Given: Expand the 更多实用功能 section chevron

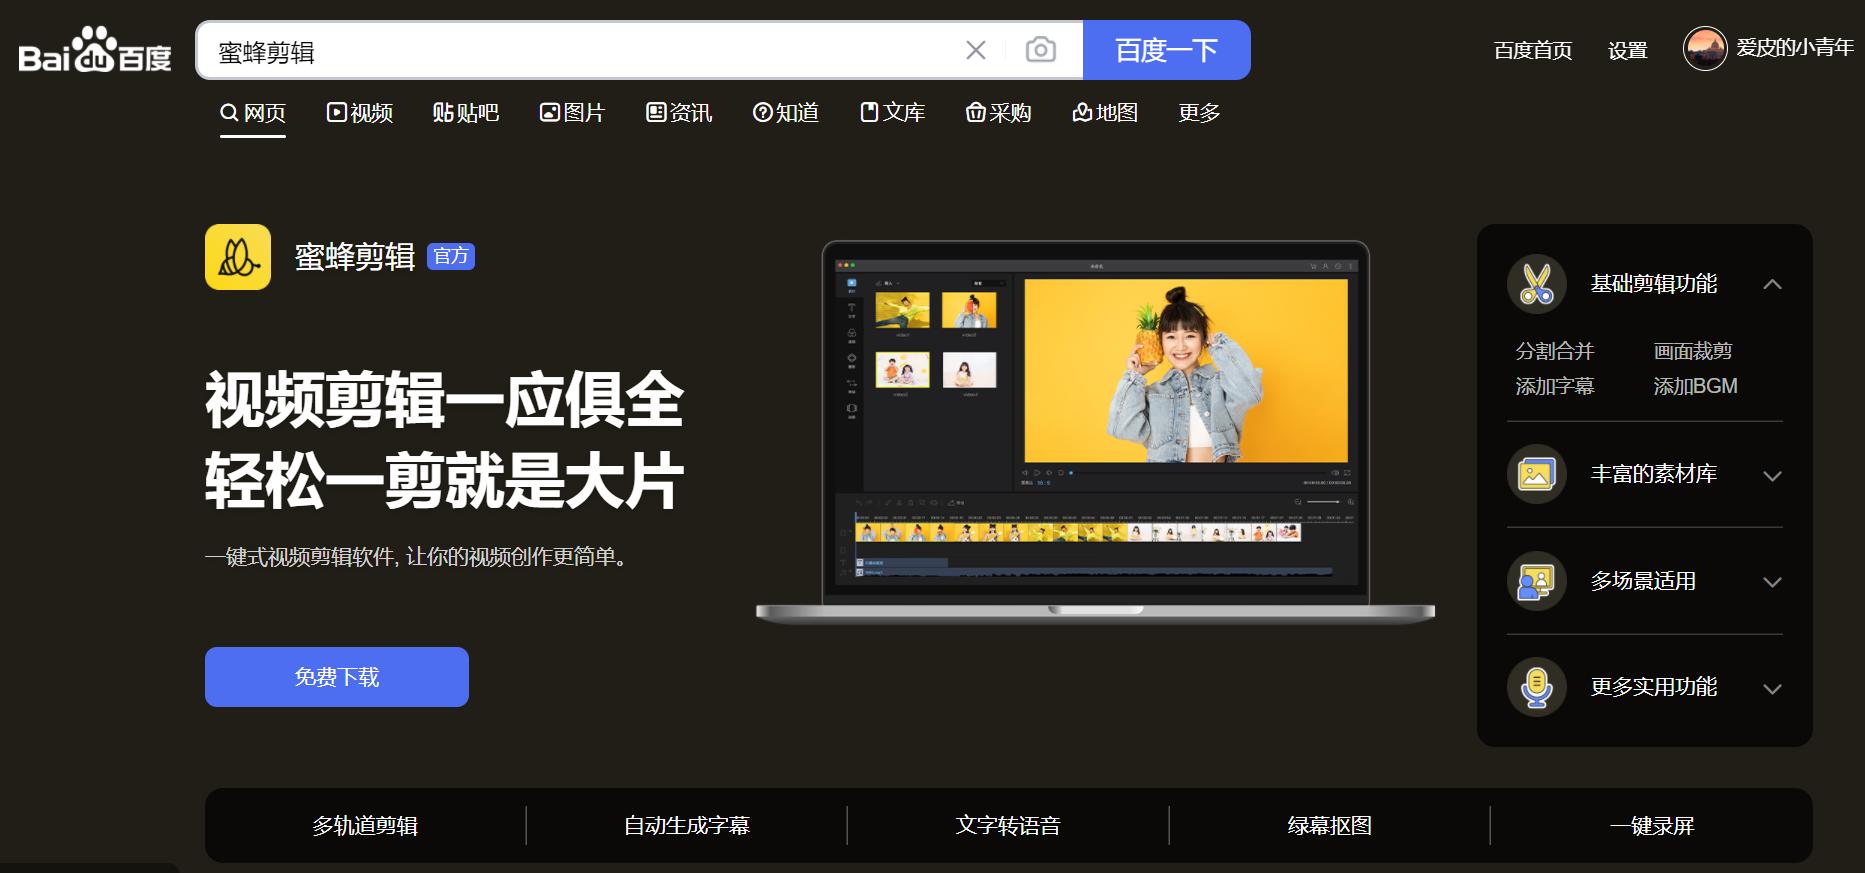Looking at the screenshot, I should 1773,689.
